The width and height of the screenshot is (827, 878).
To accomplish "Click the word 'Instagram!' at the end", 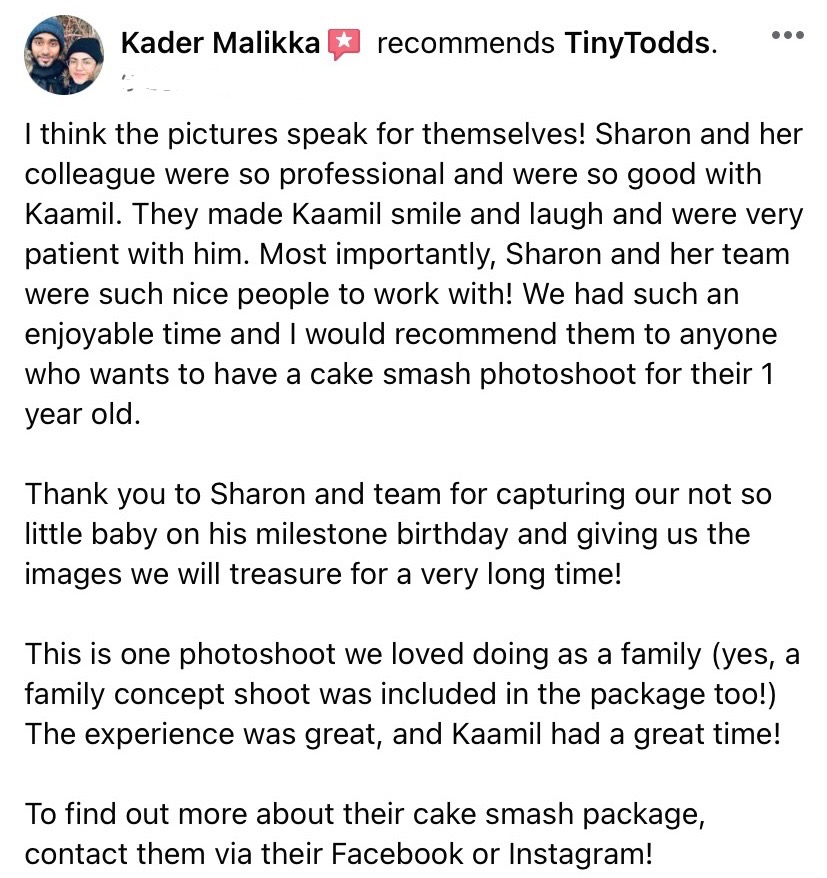I will (581, 854).
